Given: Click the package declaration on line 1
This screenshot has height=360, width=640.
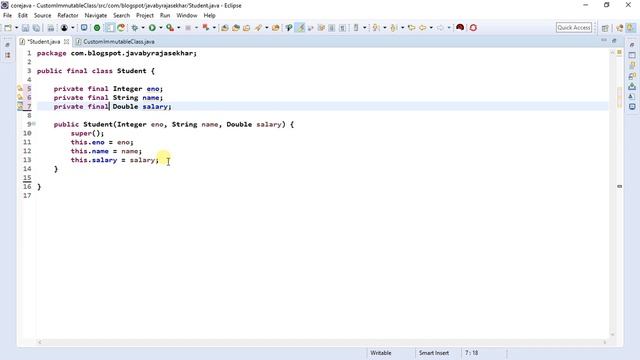Looking at the screenshot, I should (x=117, y=53).
